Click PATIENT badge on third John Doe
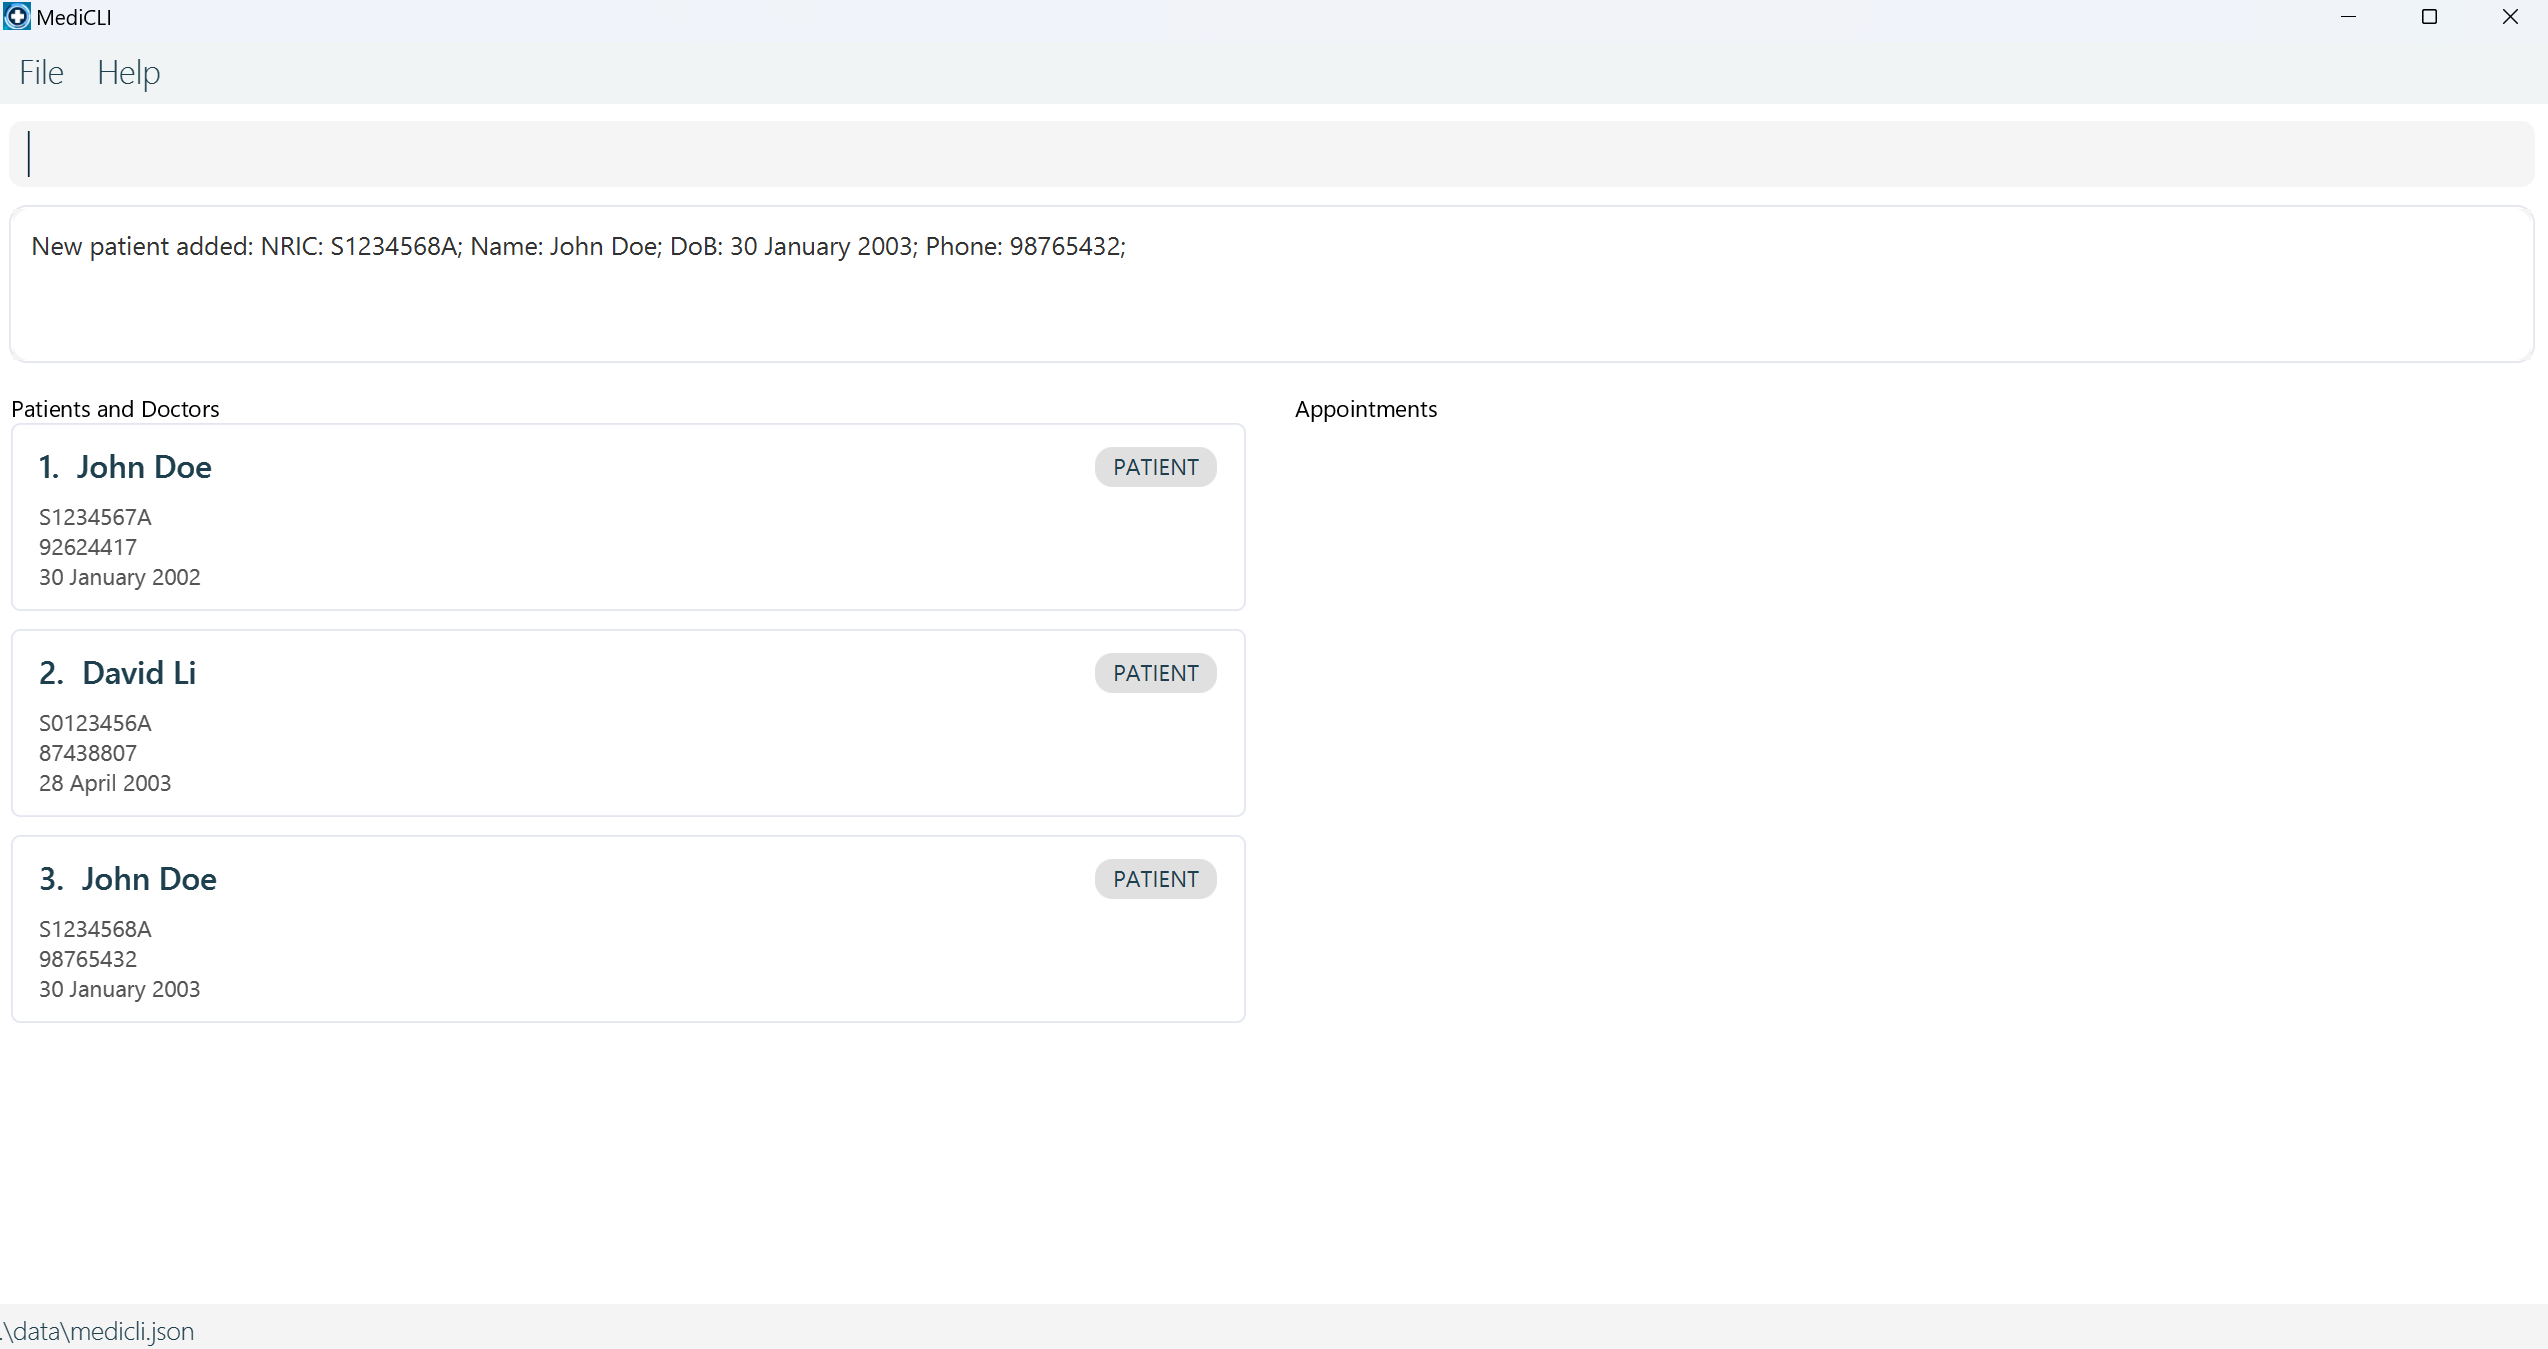This screenshot has height=1349, width=2548. (x=1155, y=879)
